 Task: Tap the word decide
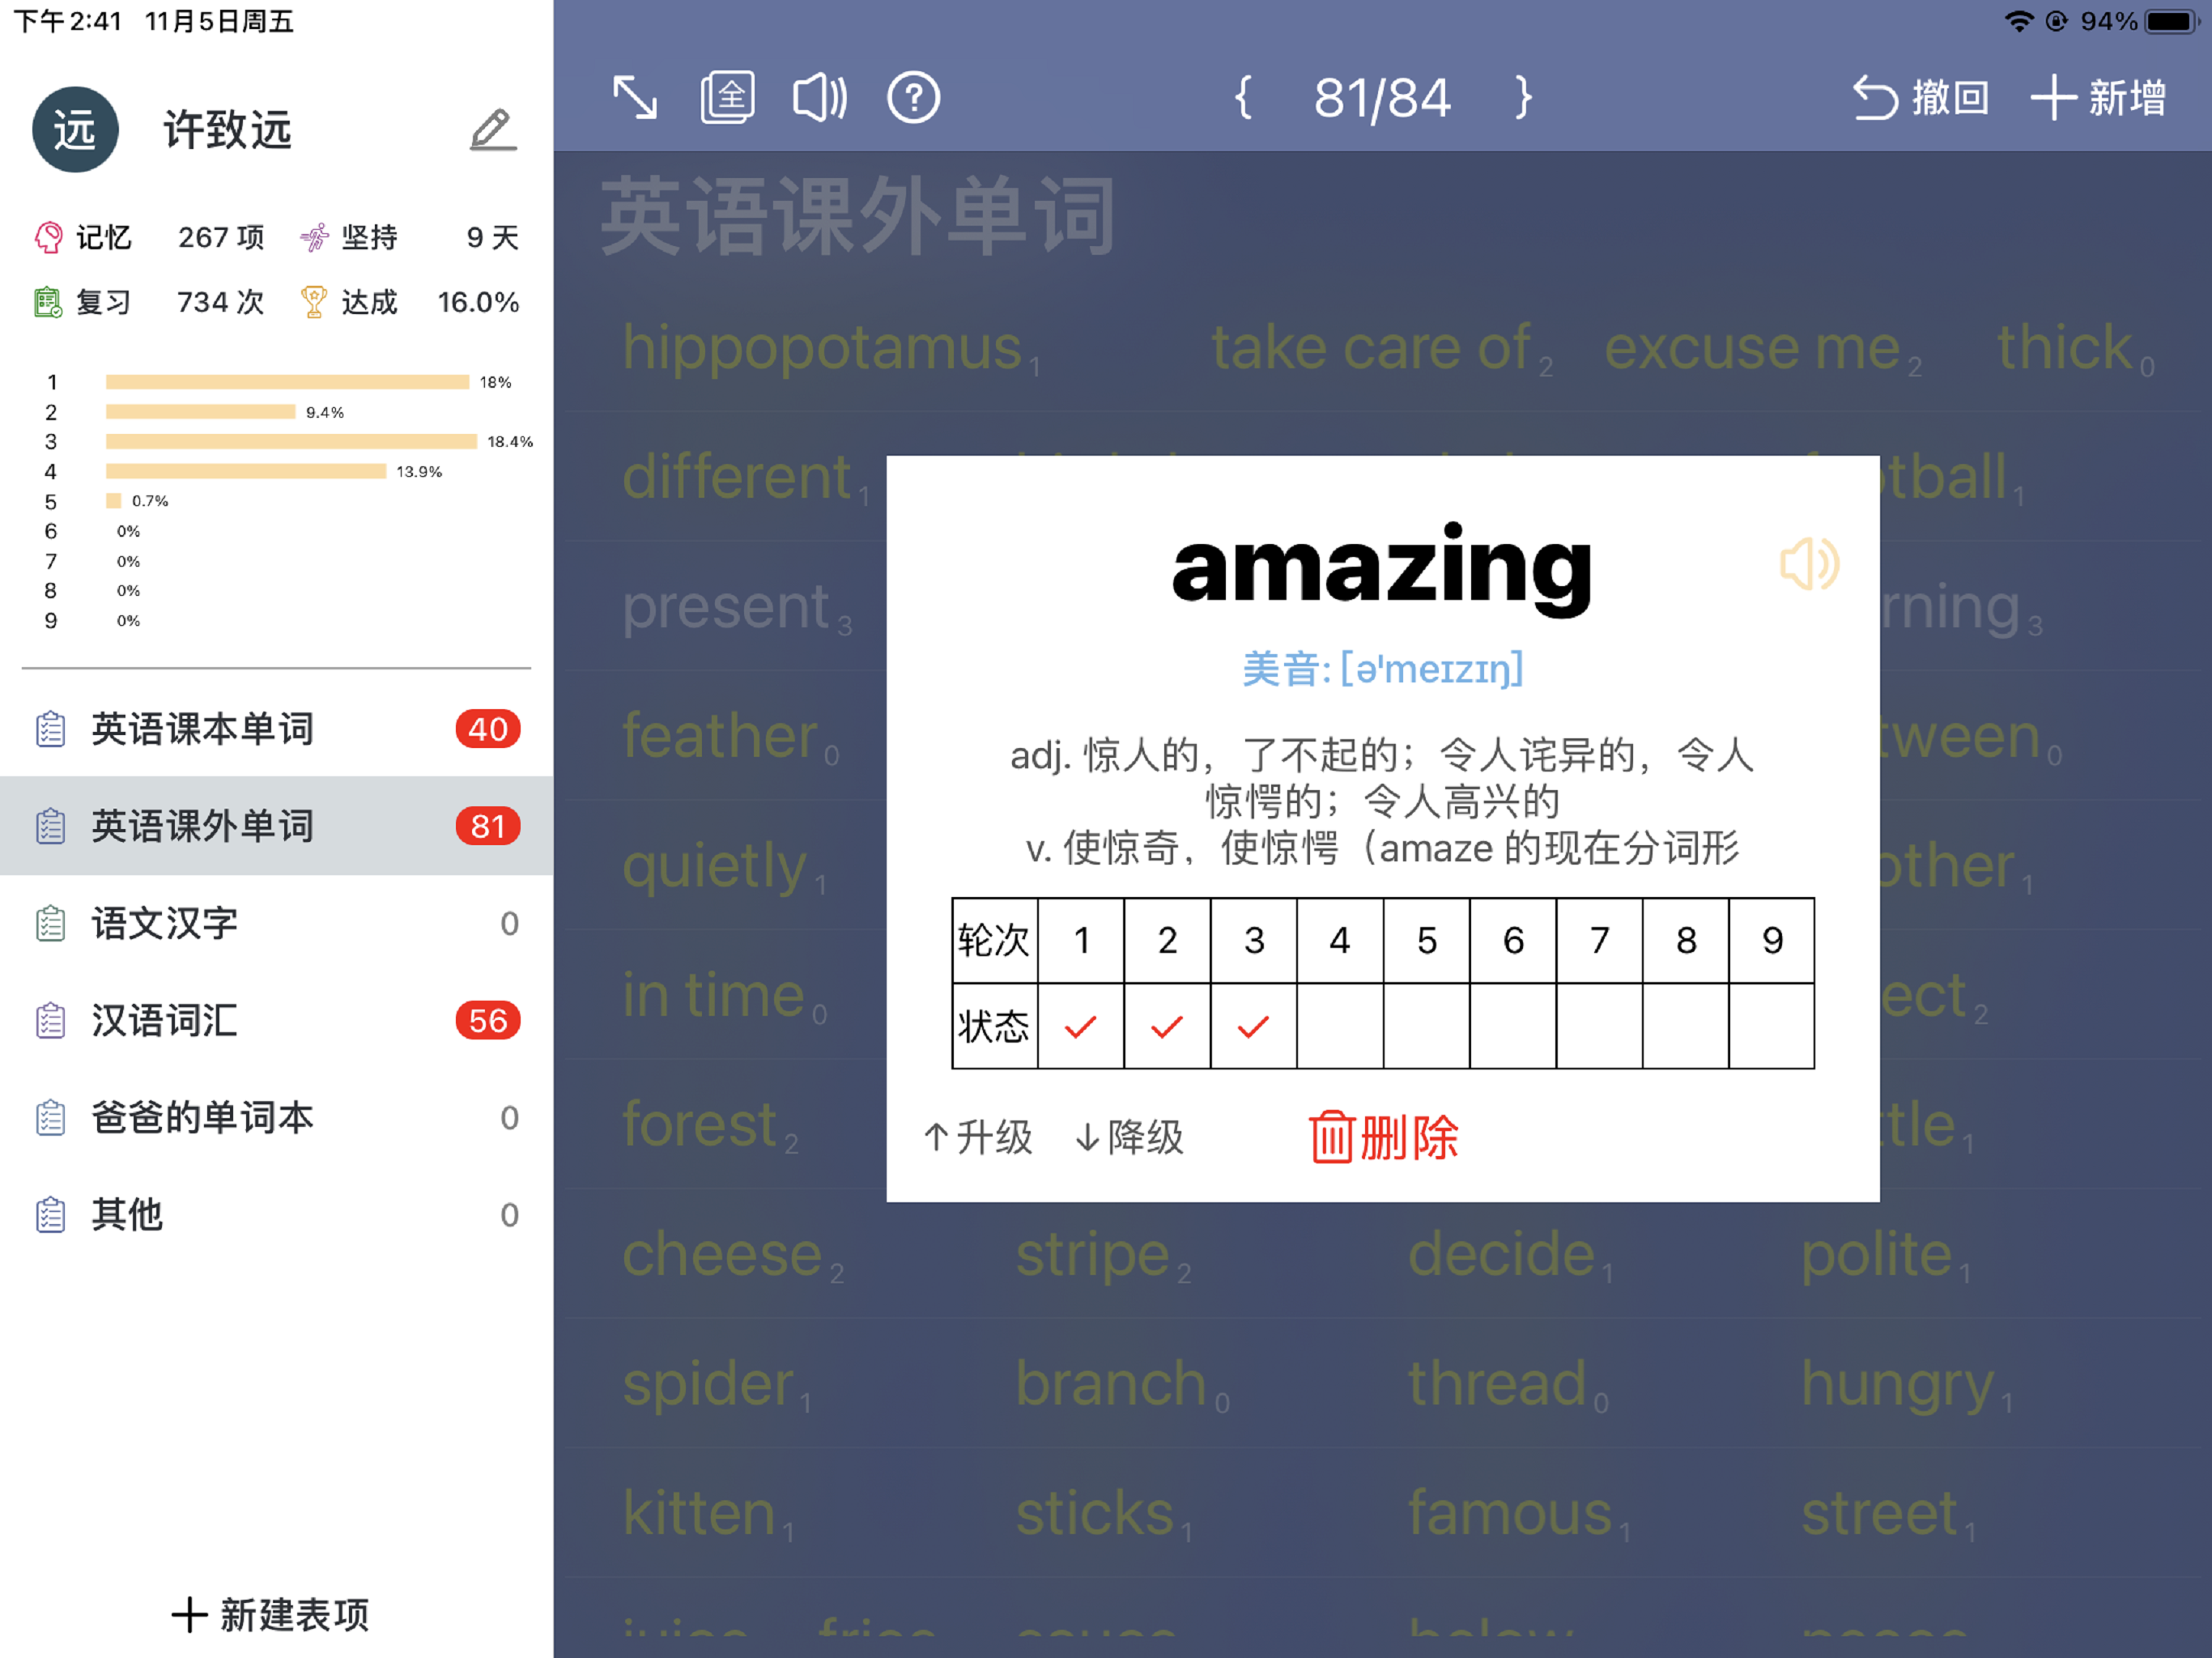point(1501,1254)
